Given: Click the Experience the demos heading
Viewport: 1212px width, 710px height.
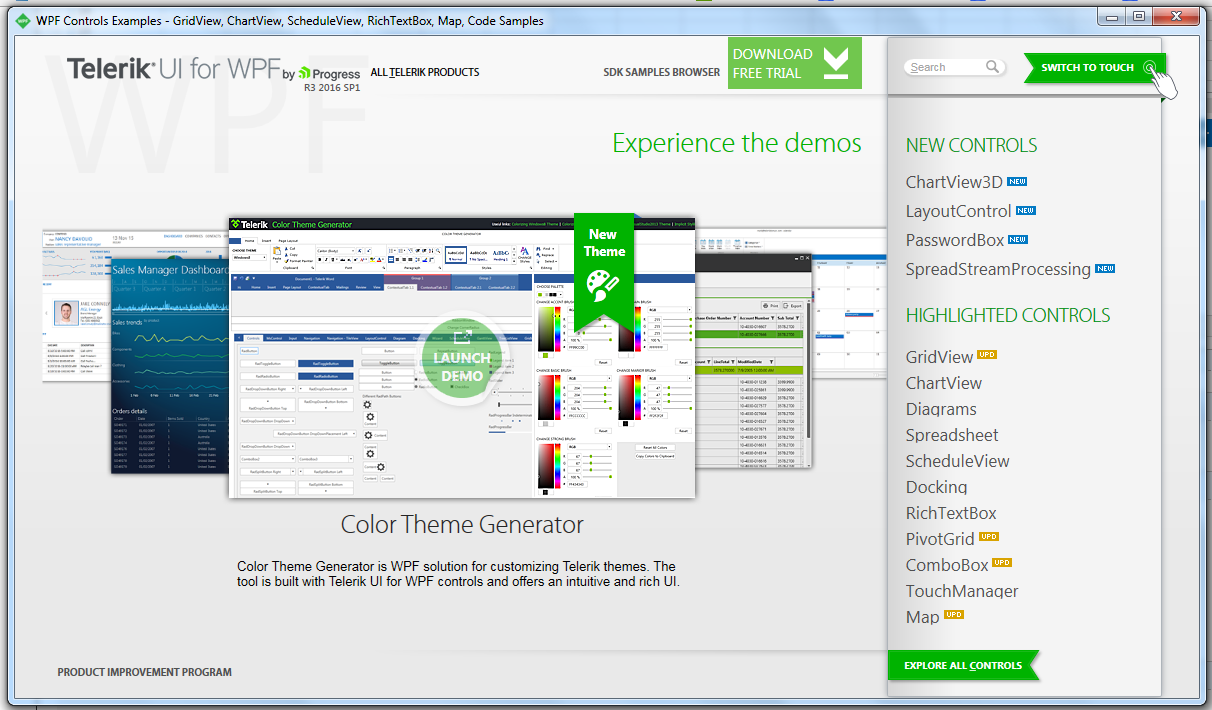Looking at the screenshot, I should [737, 143].
